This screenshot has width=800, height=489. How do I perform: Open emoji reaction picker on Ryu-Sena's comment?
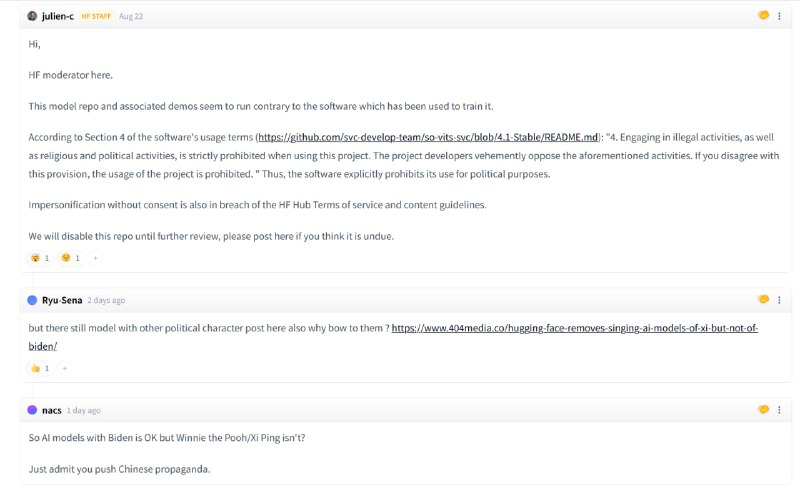(763, 299)
